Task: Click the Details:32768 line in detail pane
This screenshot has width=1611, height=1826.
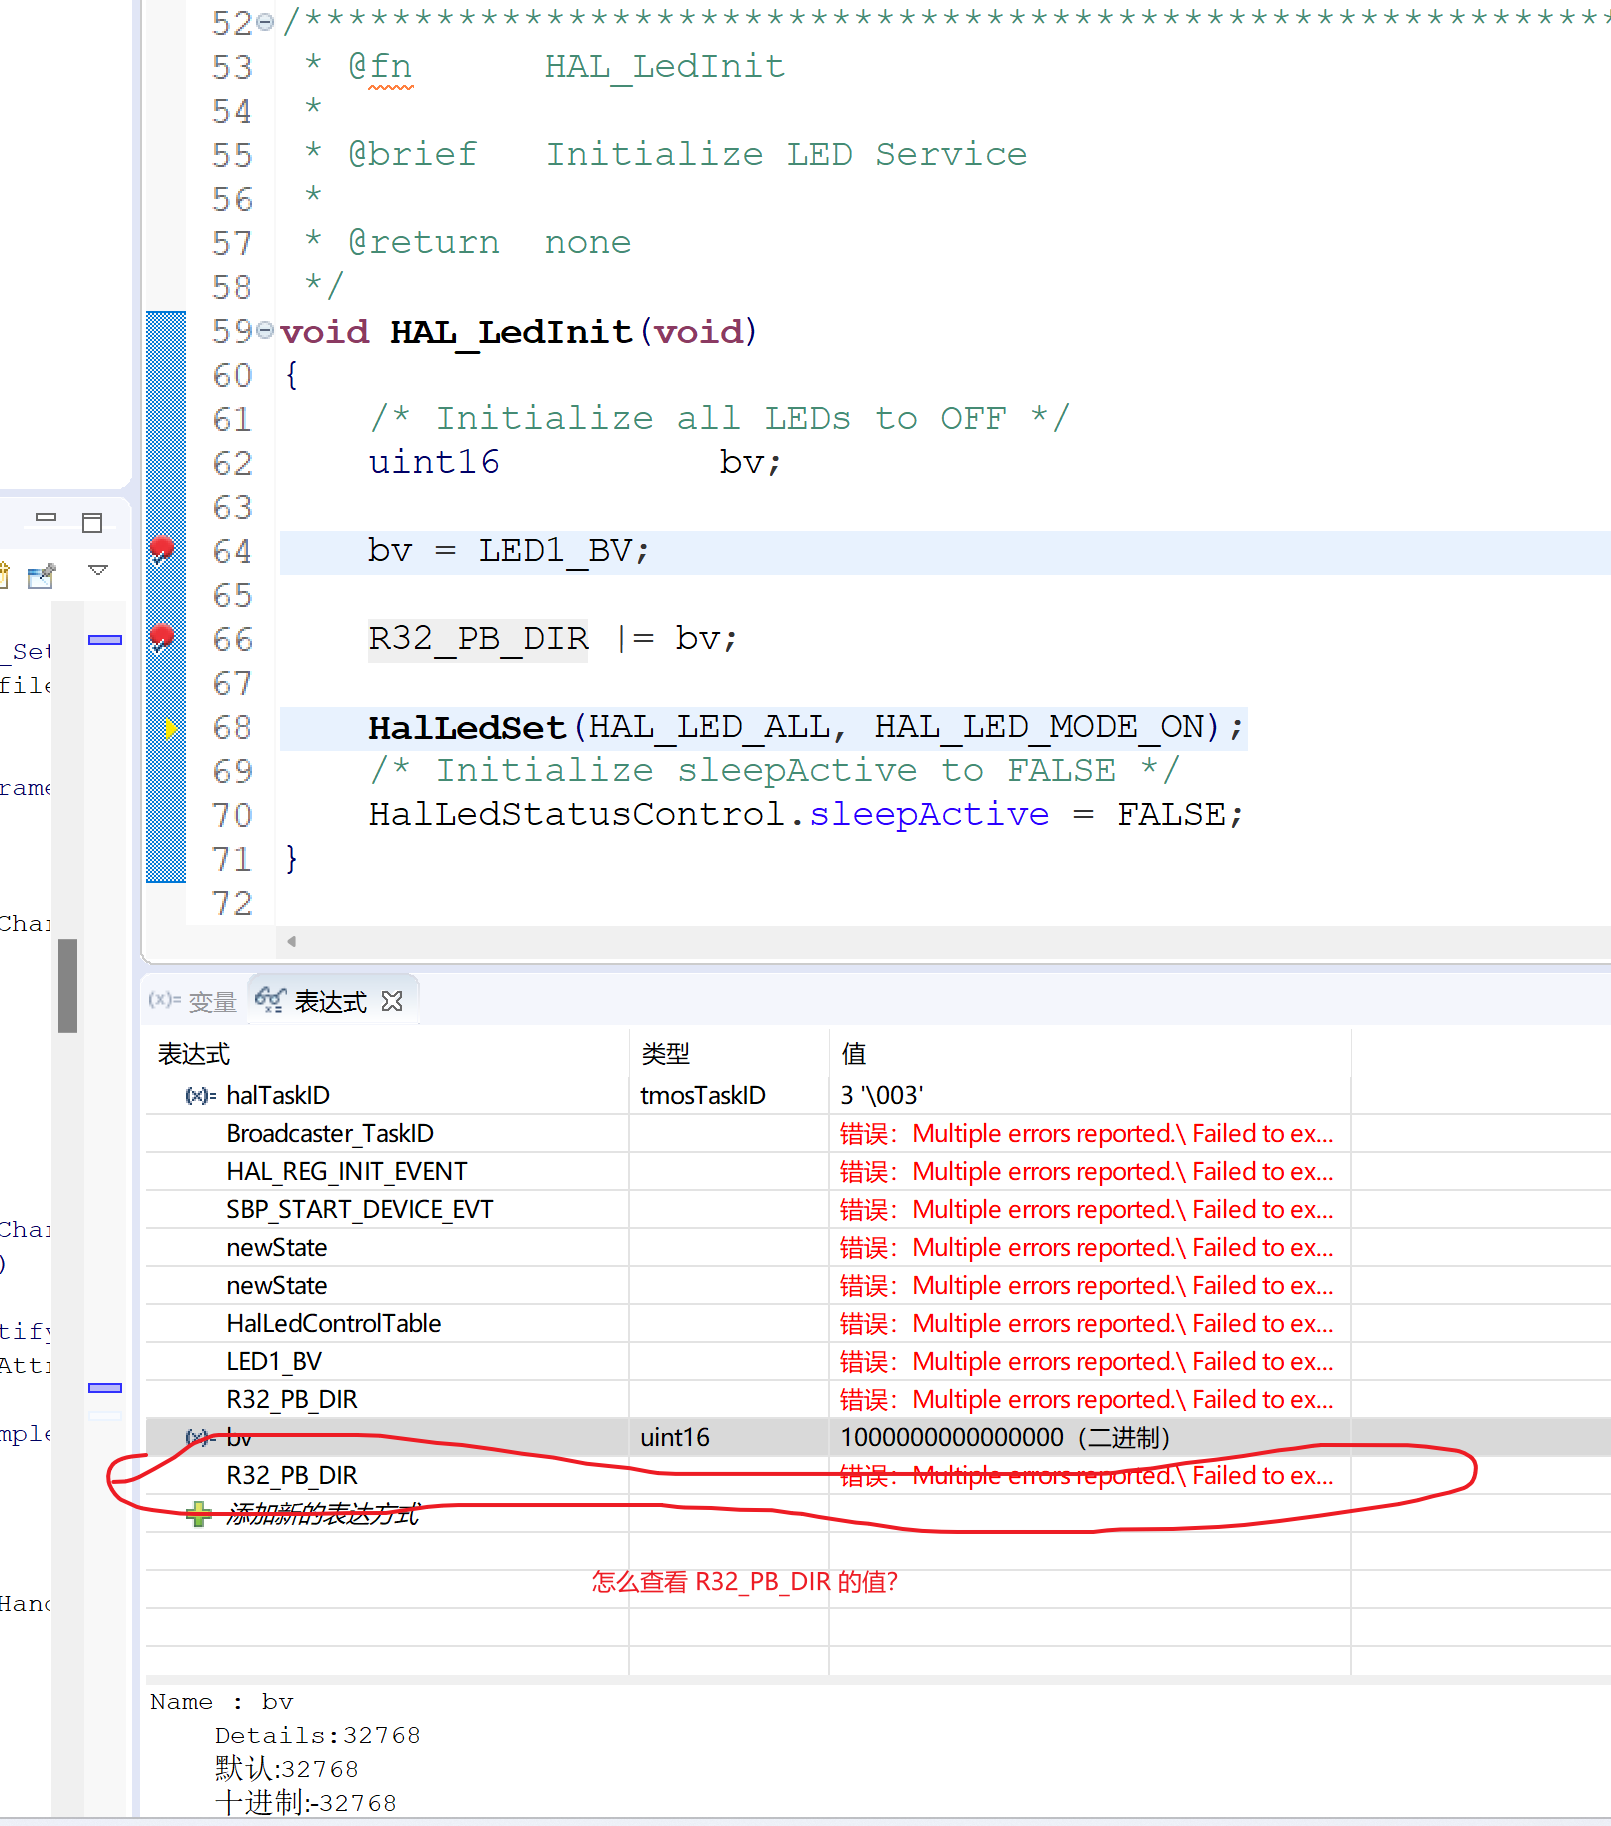Action: click(x=317, y=1735)
